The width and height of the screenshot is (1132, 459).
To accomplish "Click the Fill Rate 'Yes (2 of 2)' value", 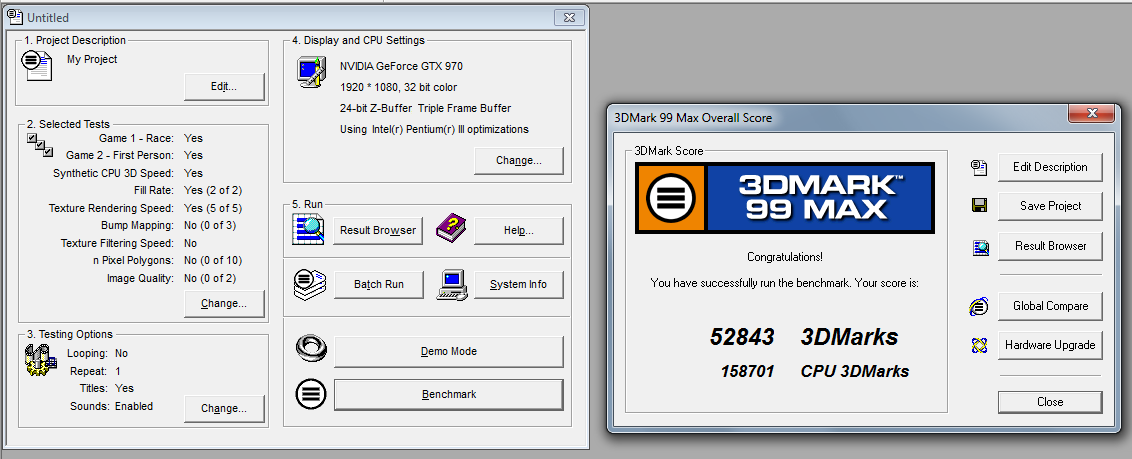I will coord(213,191).
